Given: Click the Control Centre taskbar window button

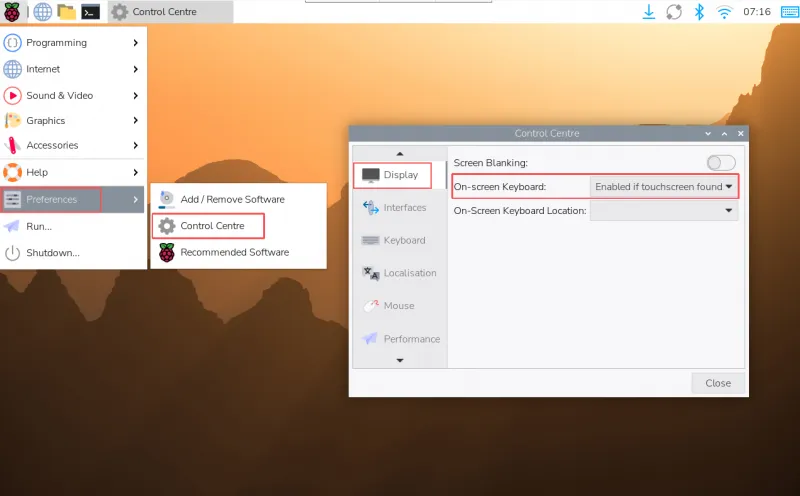Looking at the screenshot, I should point(169,12).
